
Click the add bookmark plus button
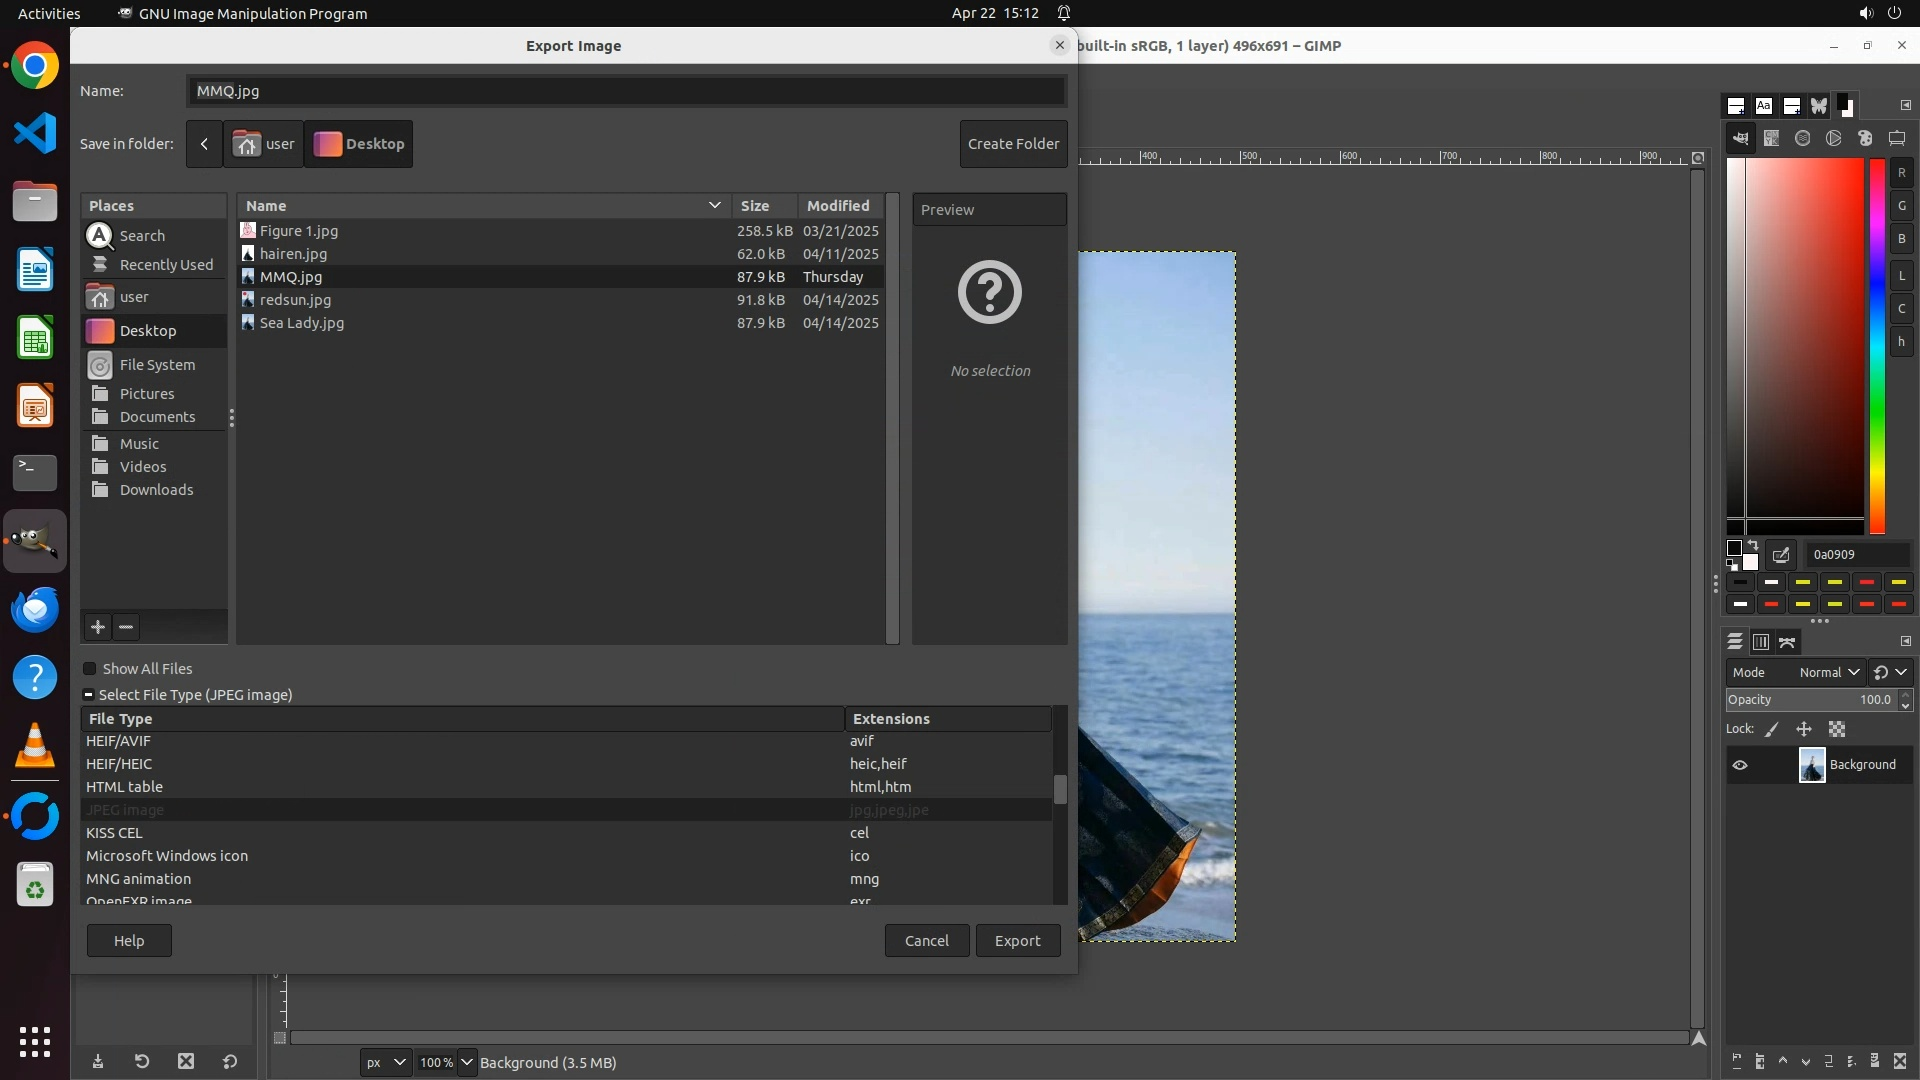point(97,627)
